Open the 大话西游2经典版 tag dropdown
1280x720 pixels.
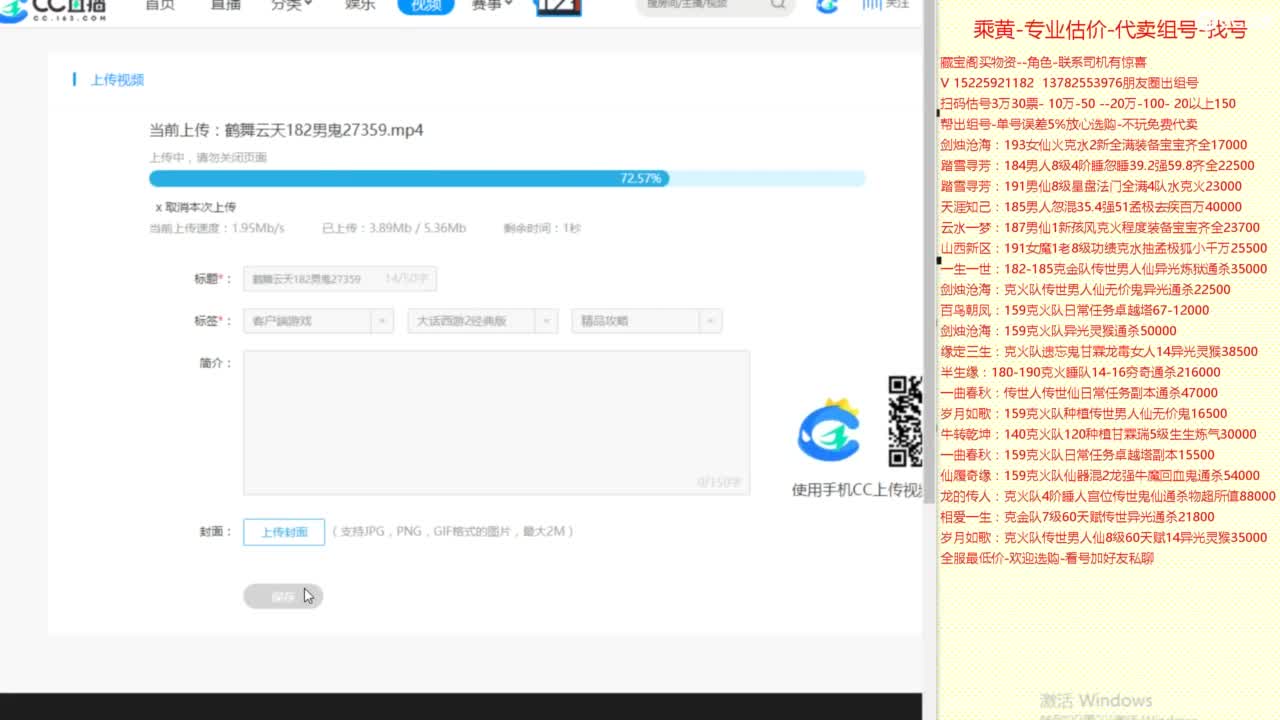(482, 321)
